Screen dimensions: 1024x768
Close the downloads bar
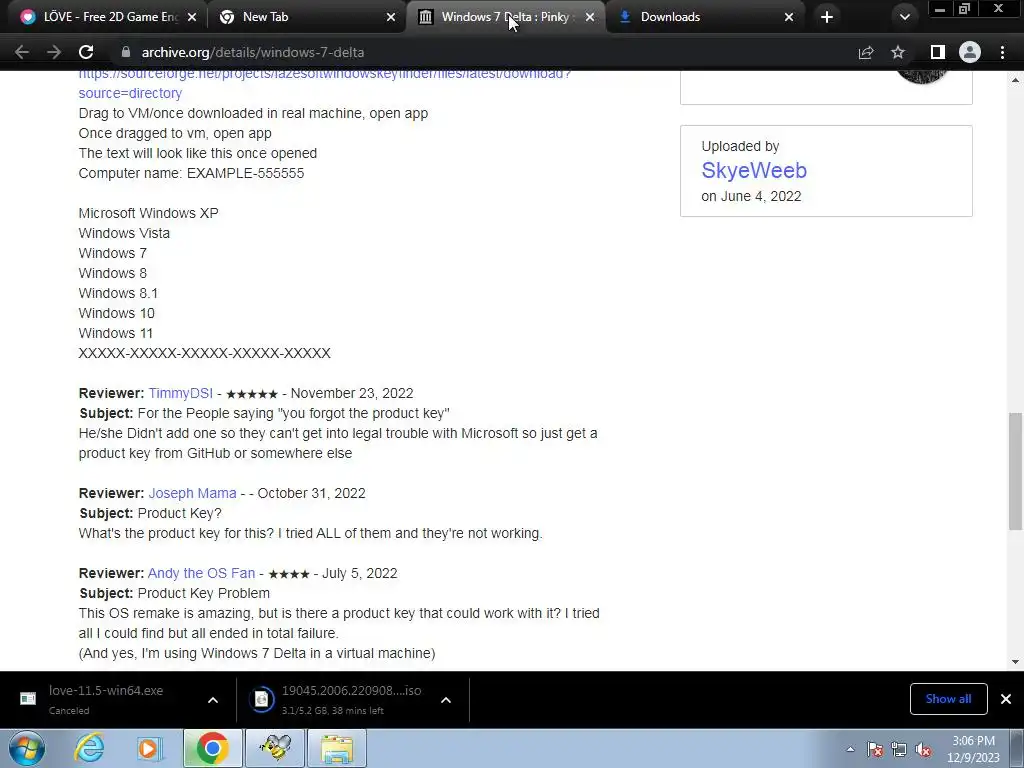[x=1006, y=699]
